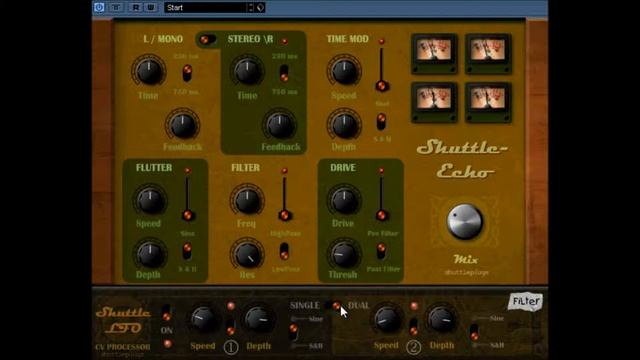Screen dimensions: 640x360
Task: Flip the L / MONO to STEREO switch
Action: pyautogui.click(x=207, y=40)
